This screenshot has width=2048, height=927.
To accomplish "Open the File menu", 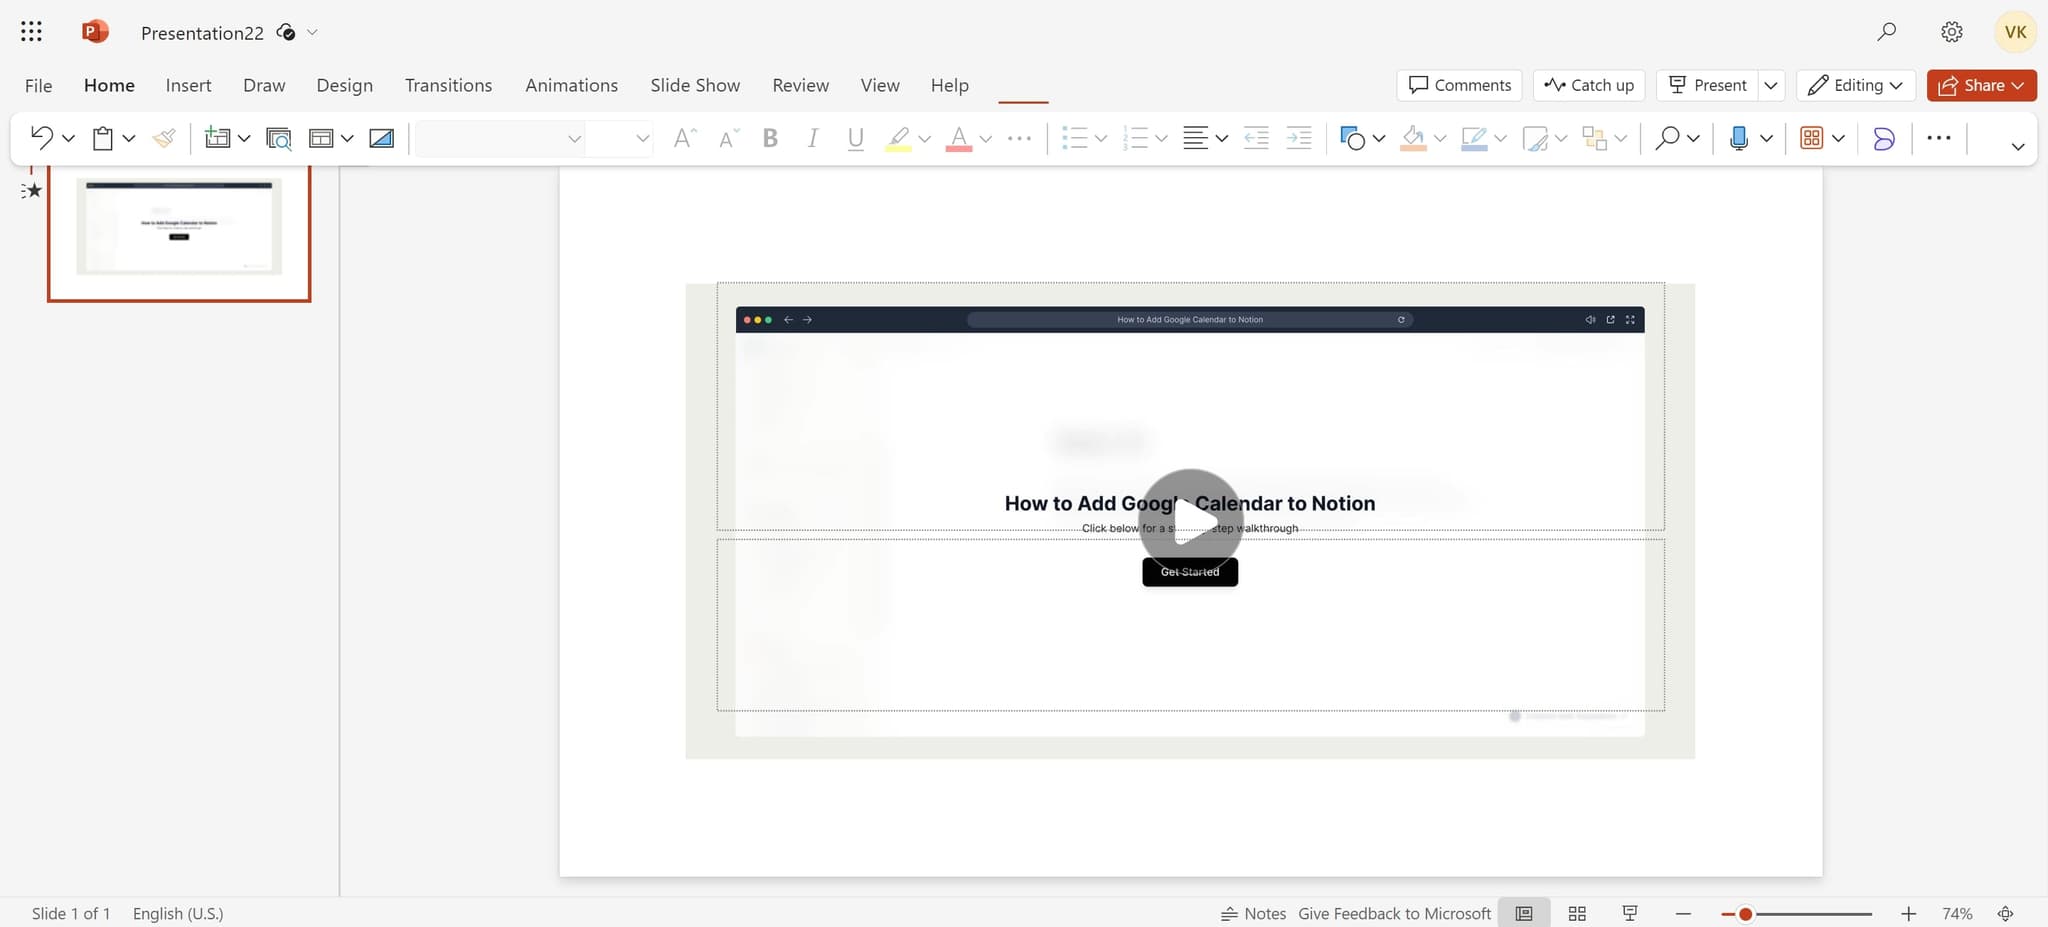I will [38, 85].
